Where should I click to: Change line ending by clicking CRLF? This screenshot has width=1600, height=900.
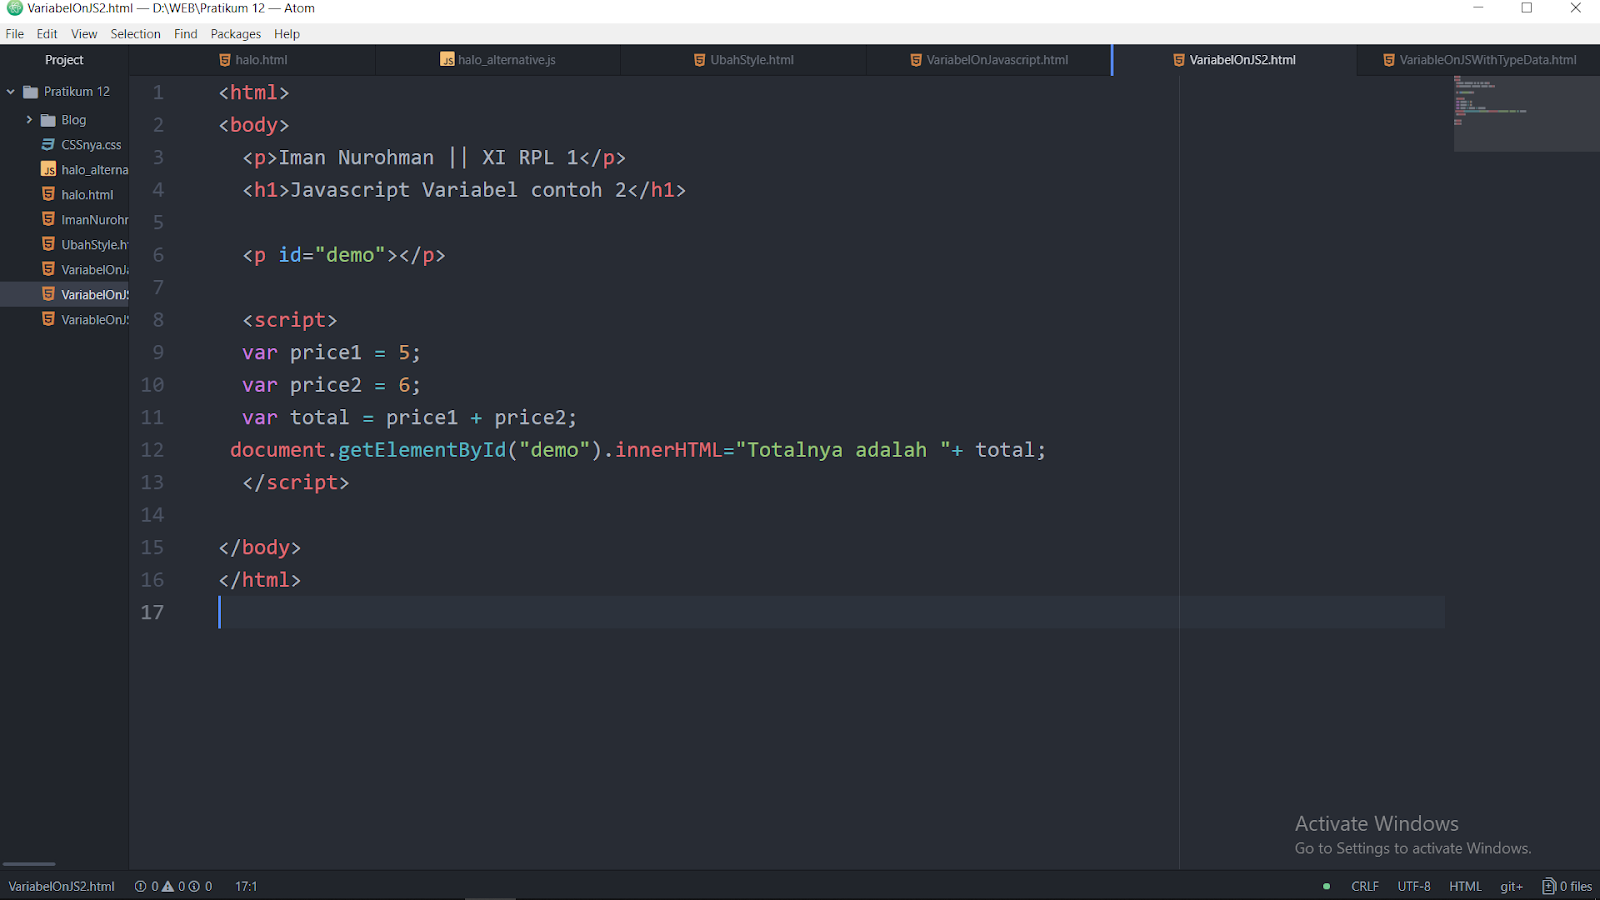click(x=1365, y=886)
